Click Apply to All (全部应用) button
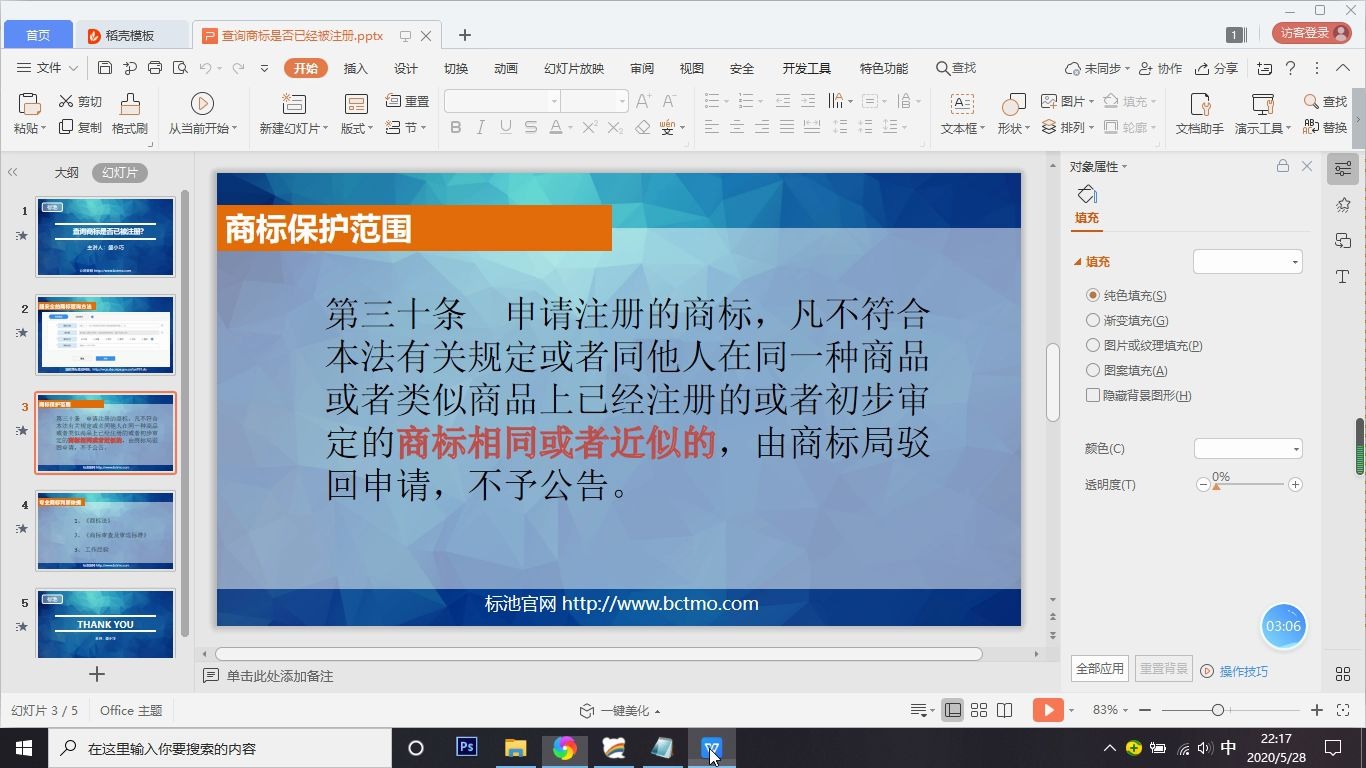Screen dimensions: 1366x768 click(x=1100, y=668)
